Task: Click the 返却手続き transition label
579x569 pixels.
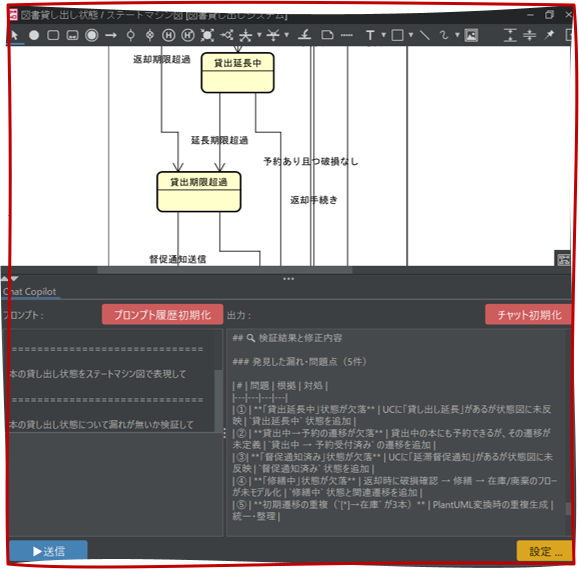Action: 314,200
